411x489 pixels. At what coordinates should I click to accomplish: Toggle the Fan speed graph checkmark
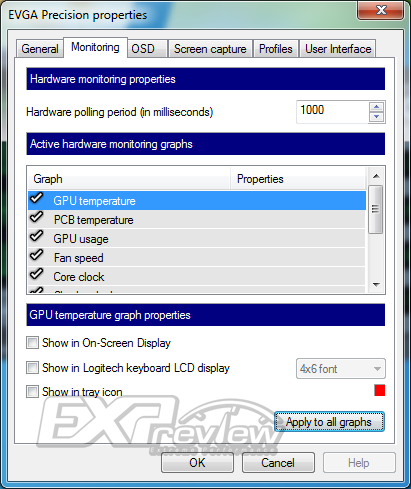coord(36,255)
